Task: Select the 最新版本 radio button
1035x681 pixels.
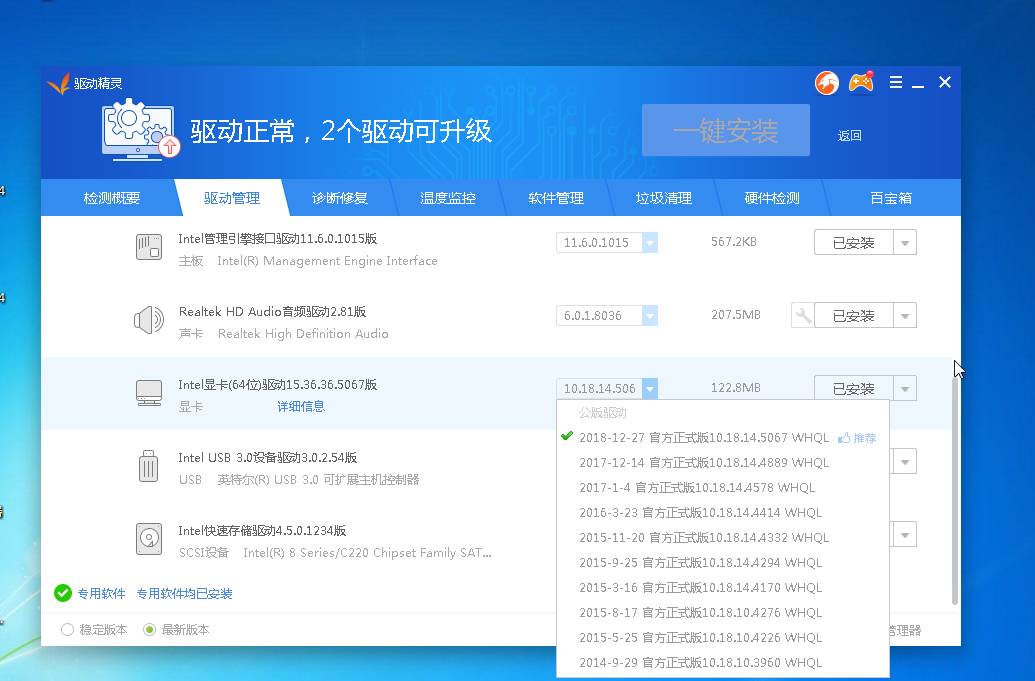Action: point(150,630)
